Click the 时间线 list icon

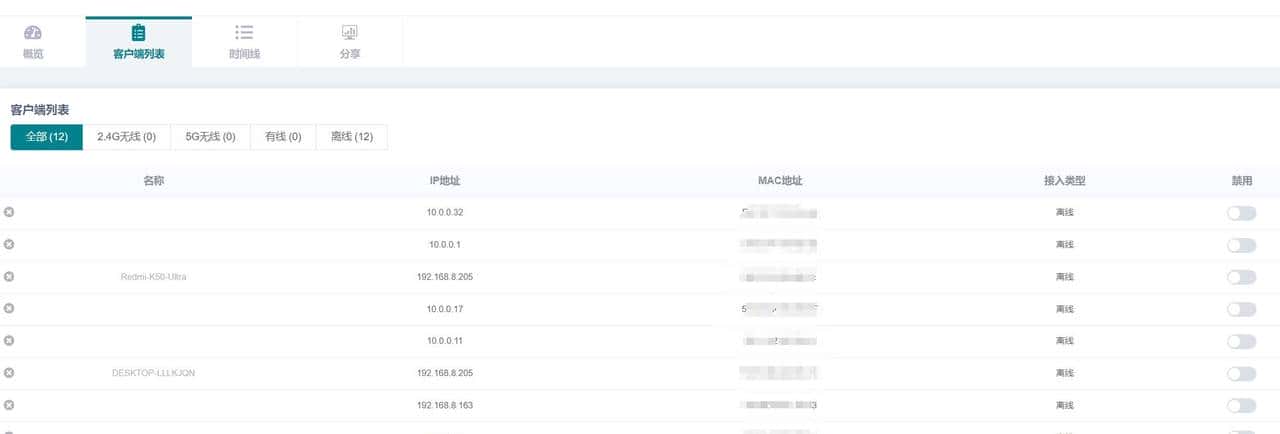[244, 33]
